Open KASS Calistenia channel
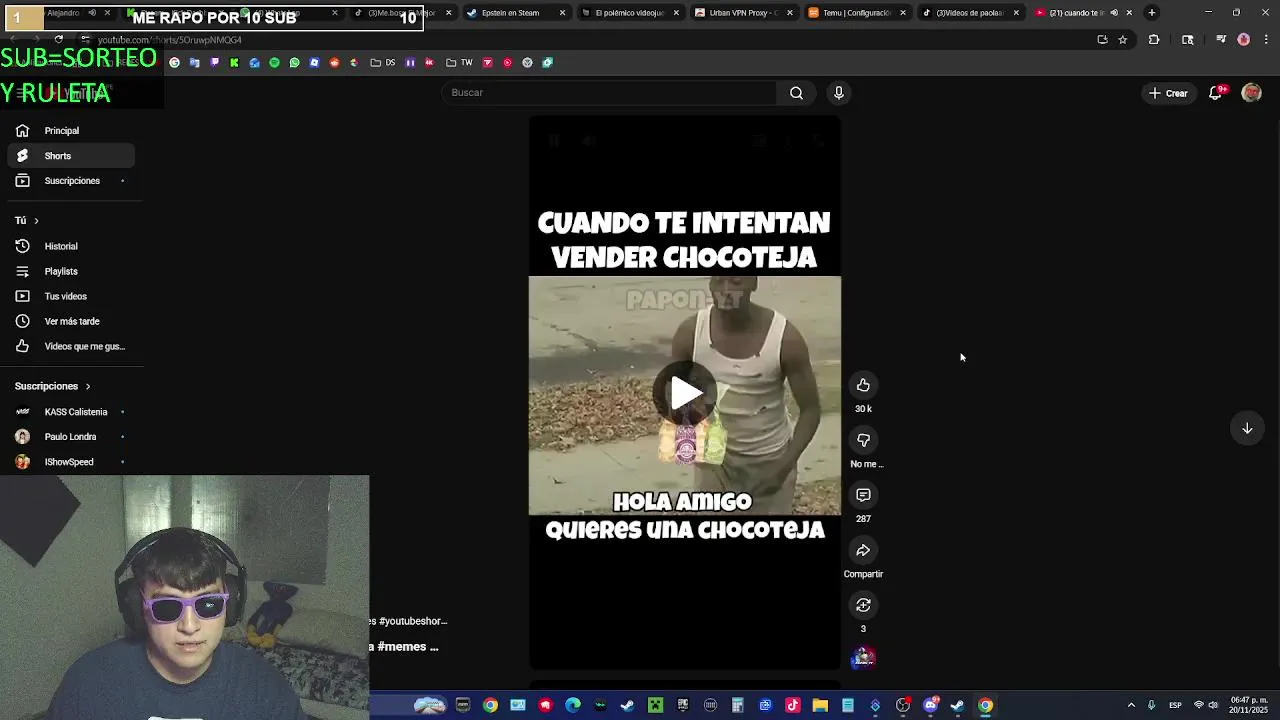1280x720 pixels. tap(70, 412)
